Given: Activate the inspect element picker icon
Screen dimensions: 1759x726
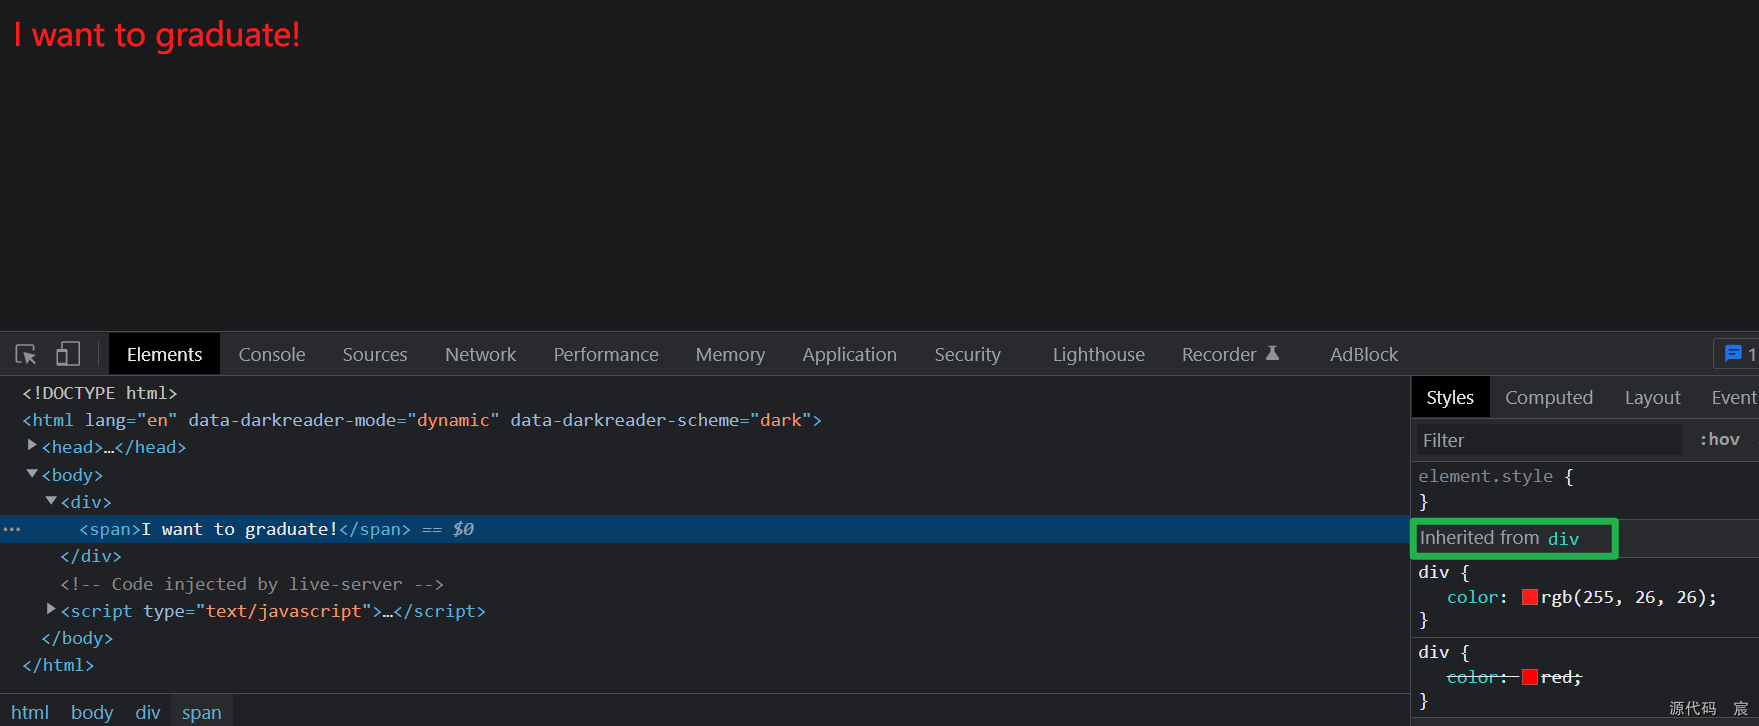Looking at the screenshot, I should tap(26, 354).
